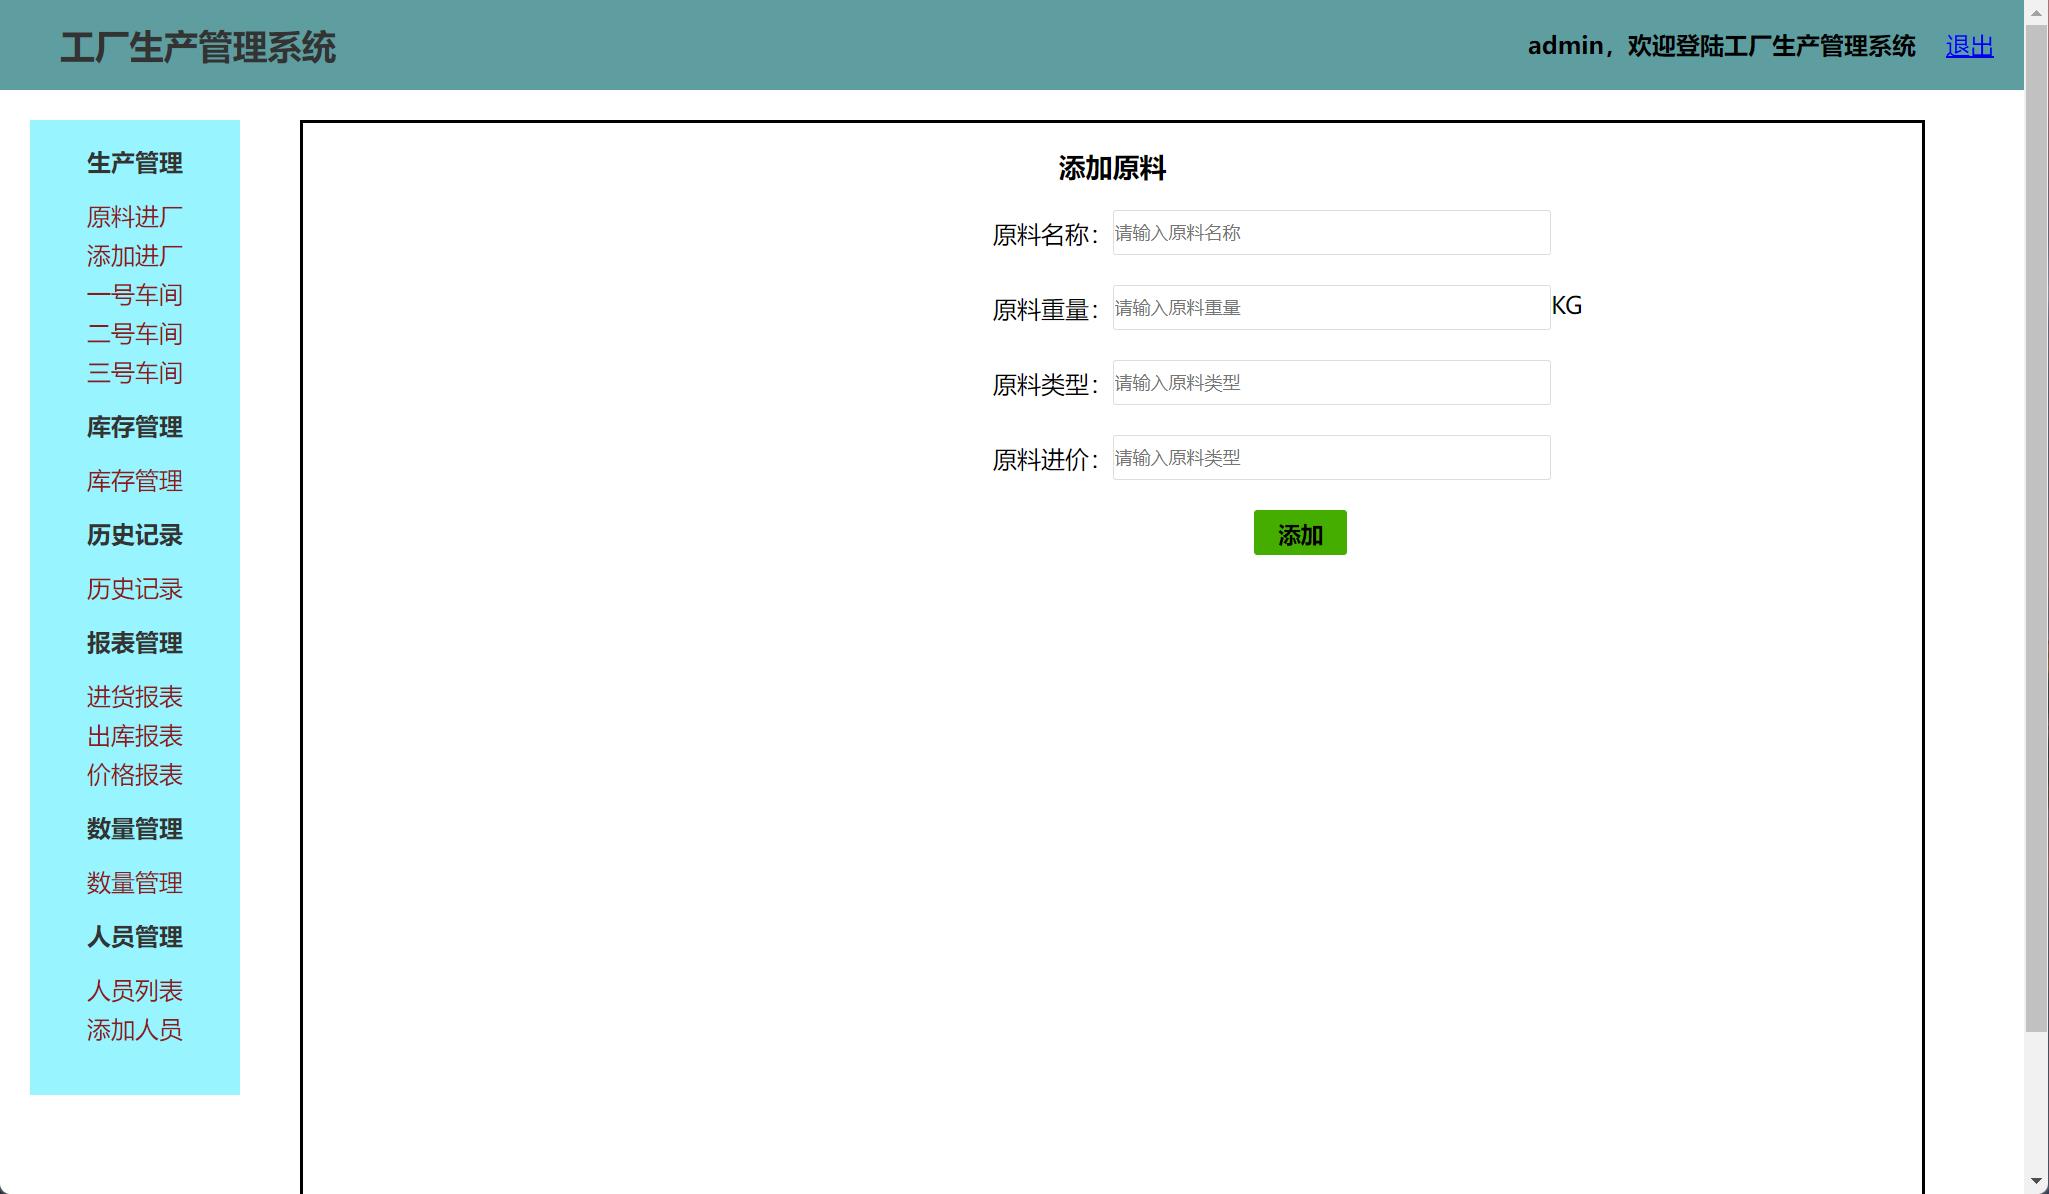
Task: Select 二号车间 from the sidebar
Action: (x=134, y=334)
